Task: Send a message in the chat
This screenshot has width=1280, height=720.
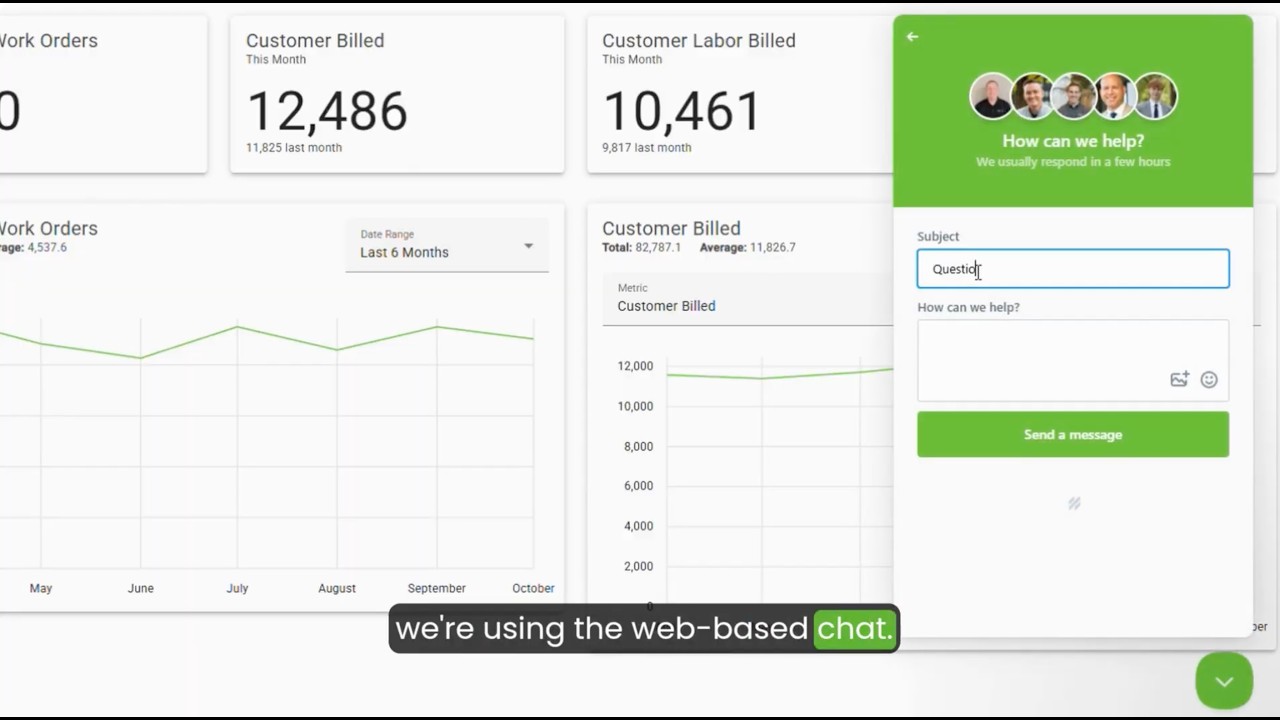Action: coord(1073,435)
